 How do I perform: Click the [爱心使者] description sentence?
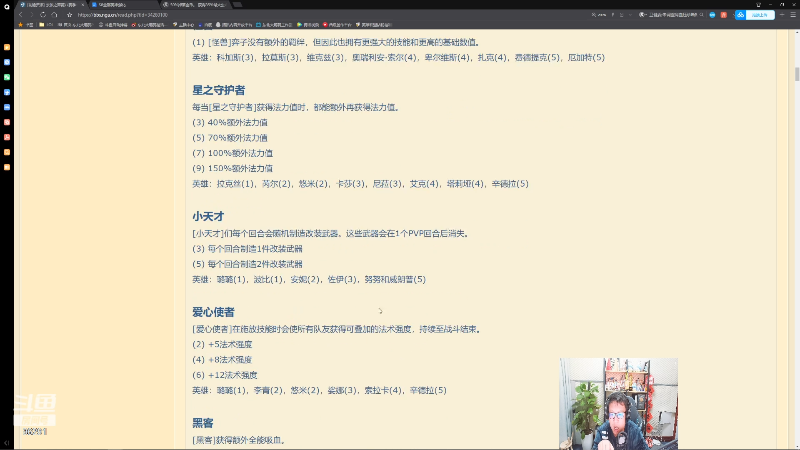[x=336, y=329]
